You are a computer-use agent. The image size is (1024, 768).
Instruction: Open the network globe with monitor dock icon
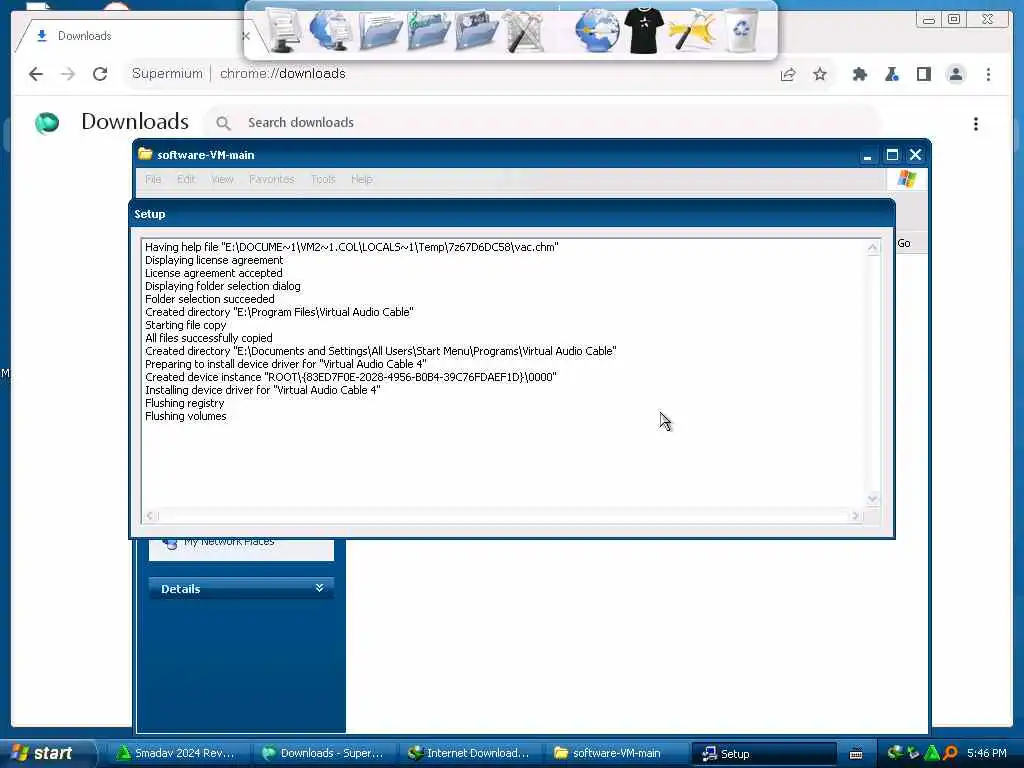pos(330,31)
